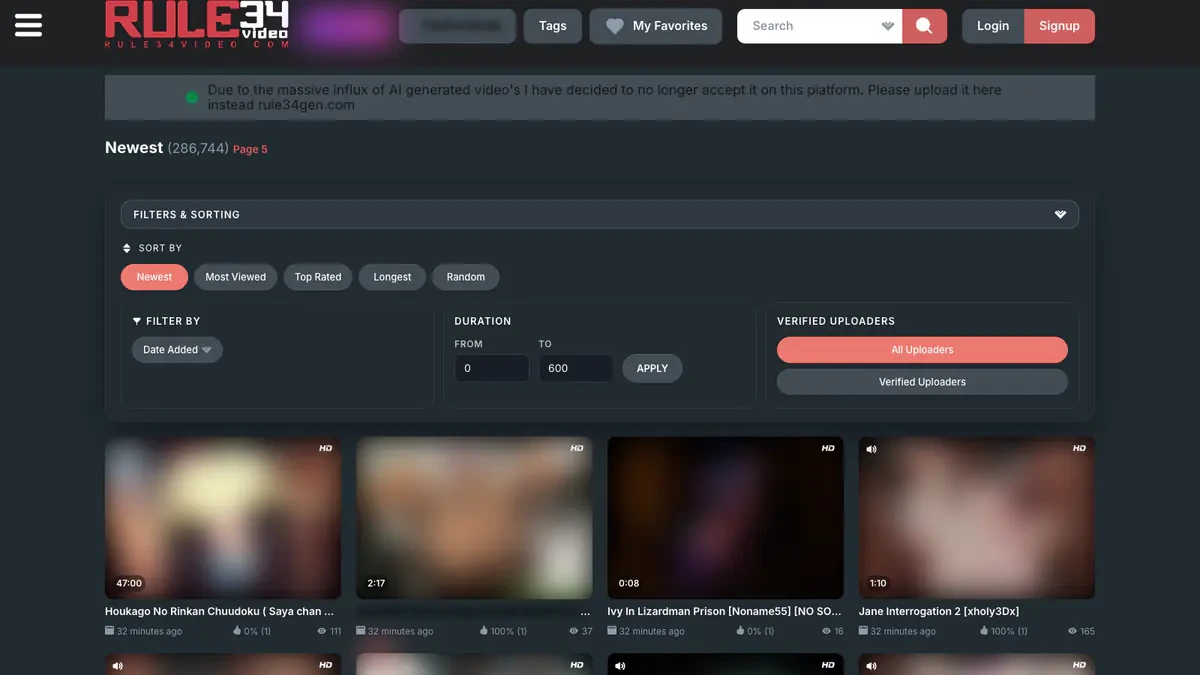Click the eye views icon showing 16
This screenshot has width=1200, height=675.
coord(826,631)
